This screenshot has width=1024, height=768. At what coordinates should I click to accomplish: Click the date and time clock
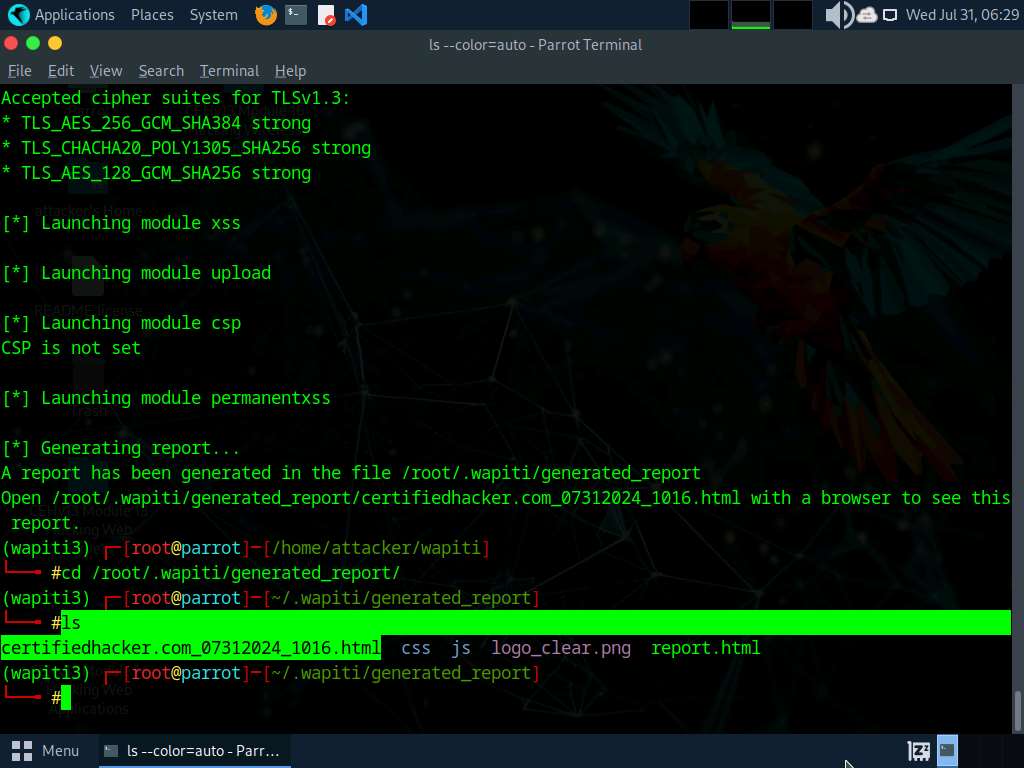point(962,15)
